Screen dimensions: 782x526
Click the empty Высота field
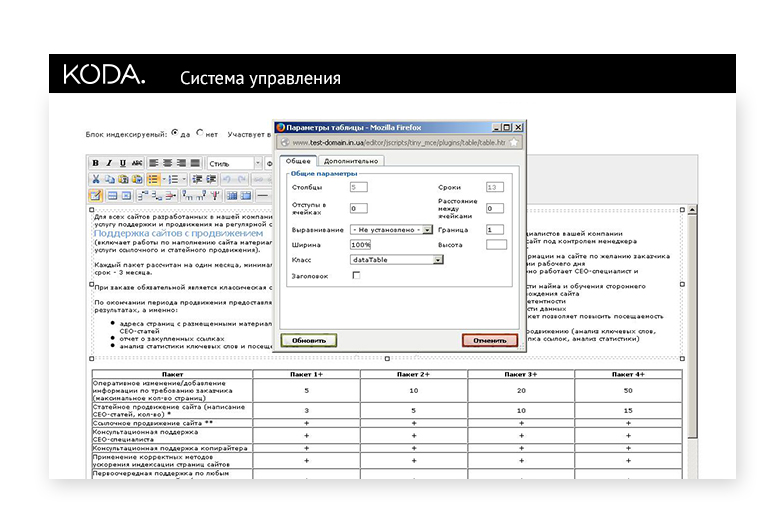click(496, 245)
